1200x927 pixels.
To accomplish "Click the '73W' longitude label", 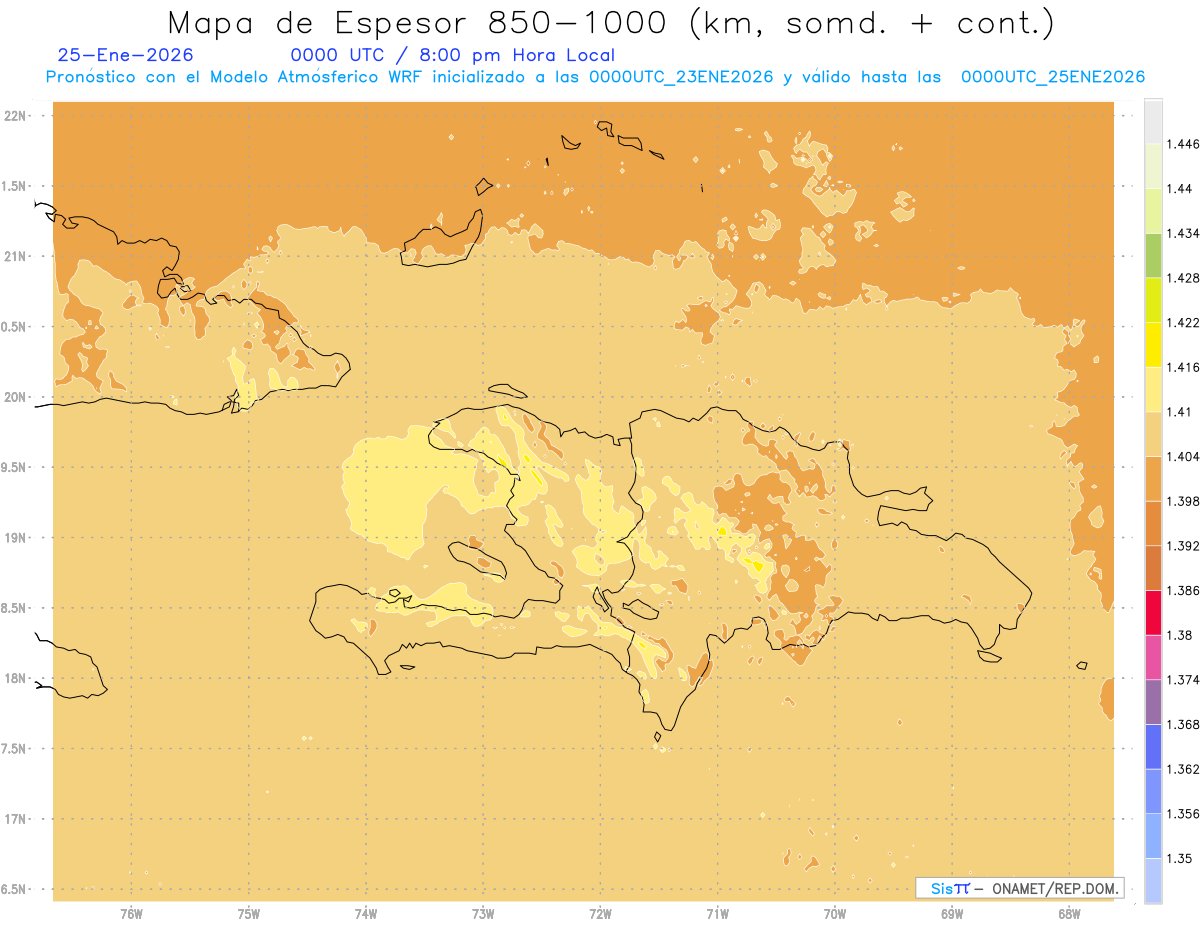I will 483,914.
